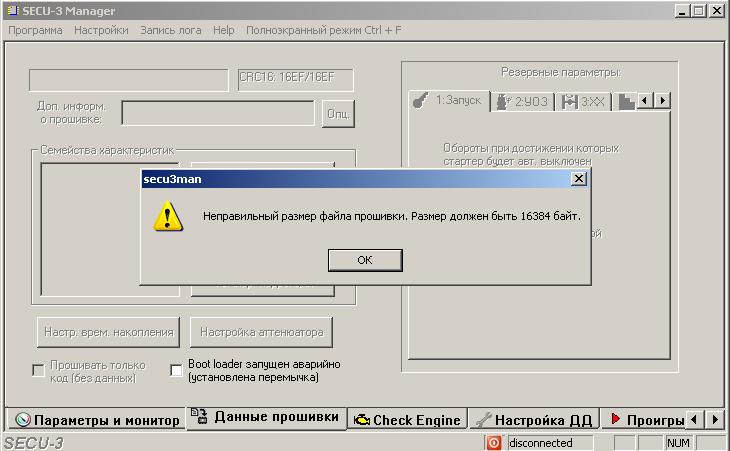Open the Help menu

pos(223,30)
